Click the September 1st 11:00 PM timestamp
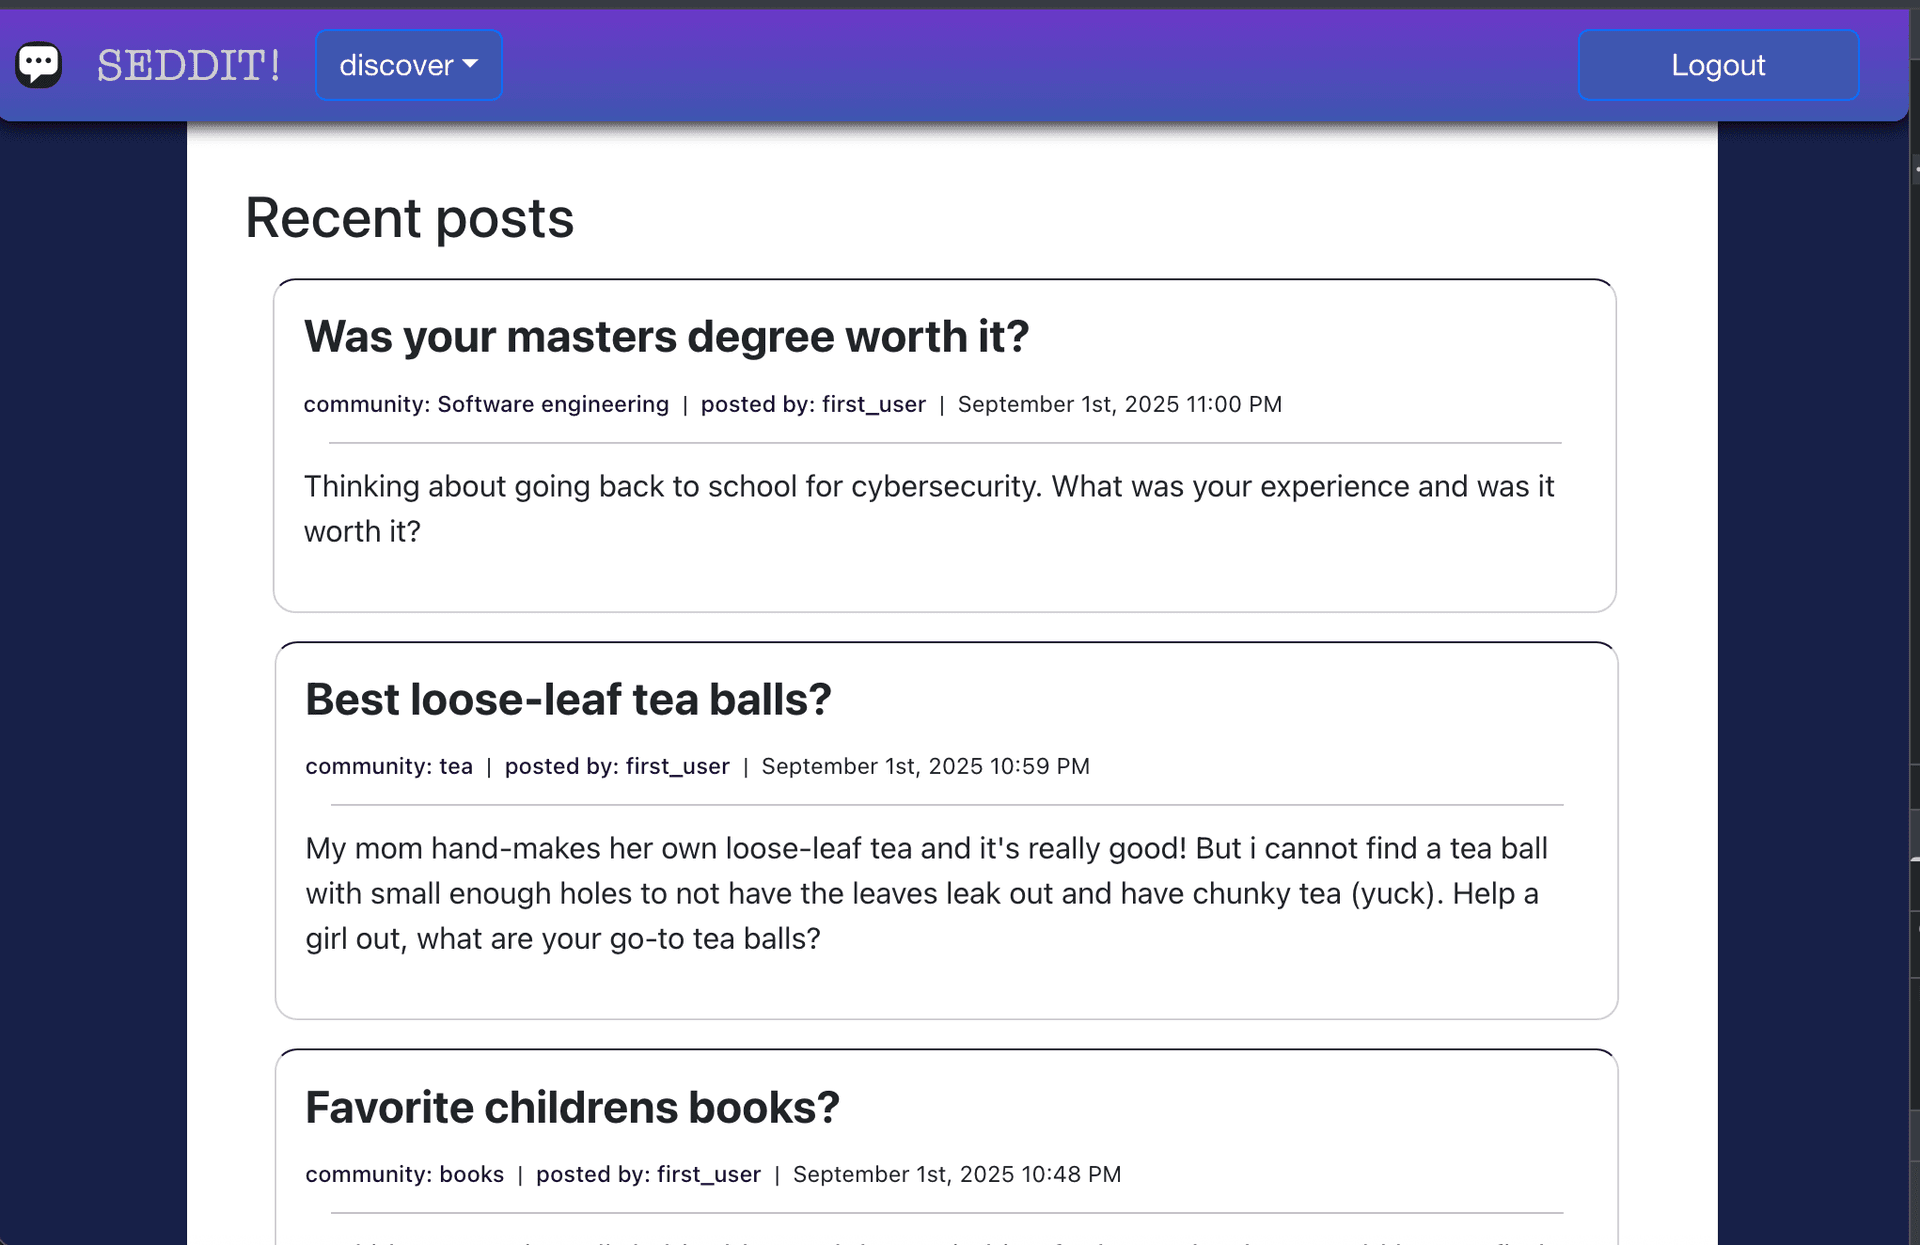Screen dimensions: 1920x1245 coord(1119,404)
